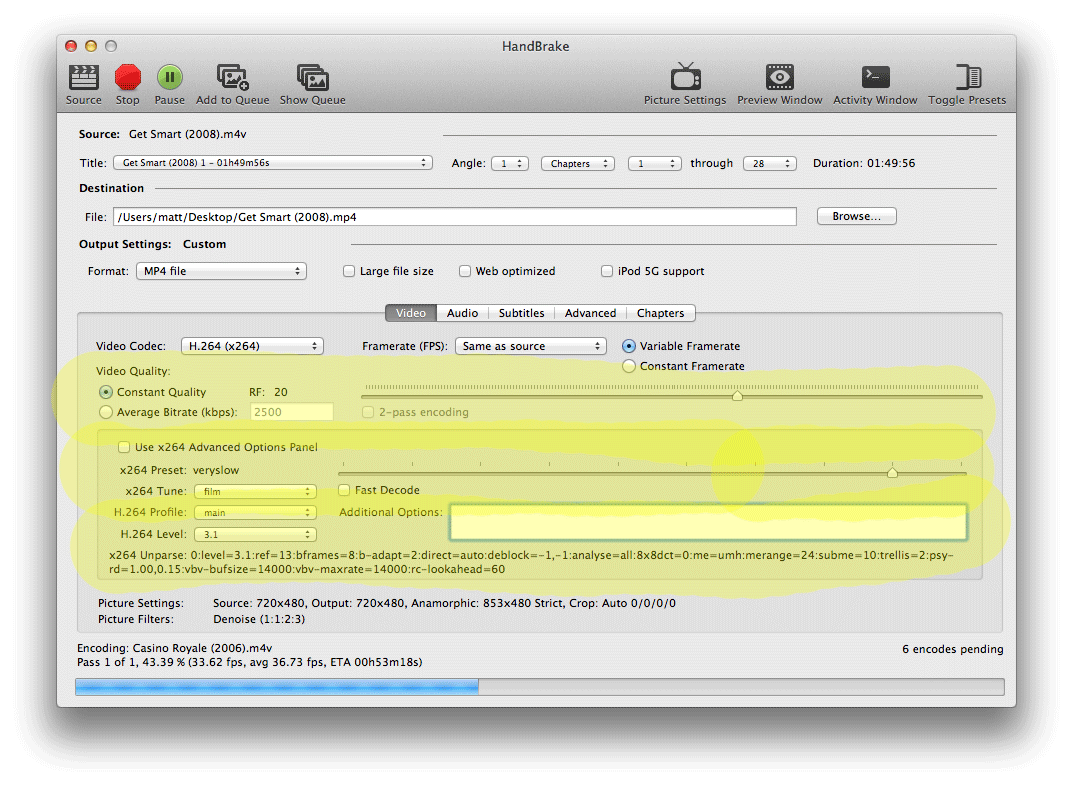This screenshot has height=786, width=1073.
Task: Click the Additional Options text field
Action: coord(708,523)
